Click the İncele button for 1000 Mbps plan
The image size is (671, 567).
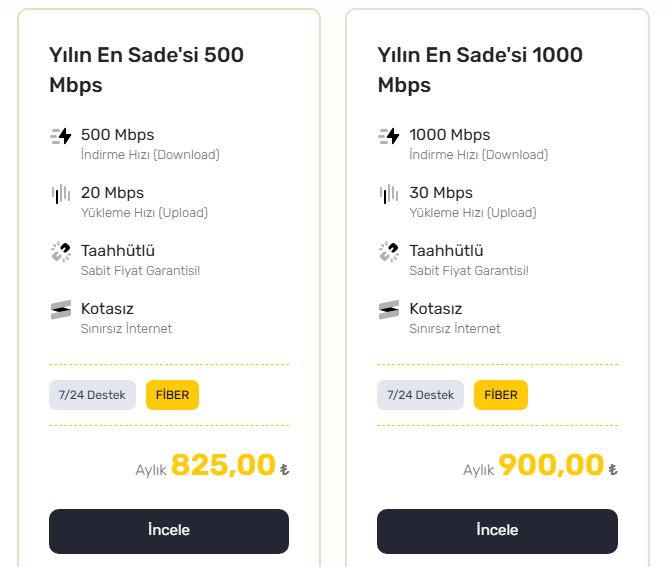coord(497,531)
